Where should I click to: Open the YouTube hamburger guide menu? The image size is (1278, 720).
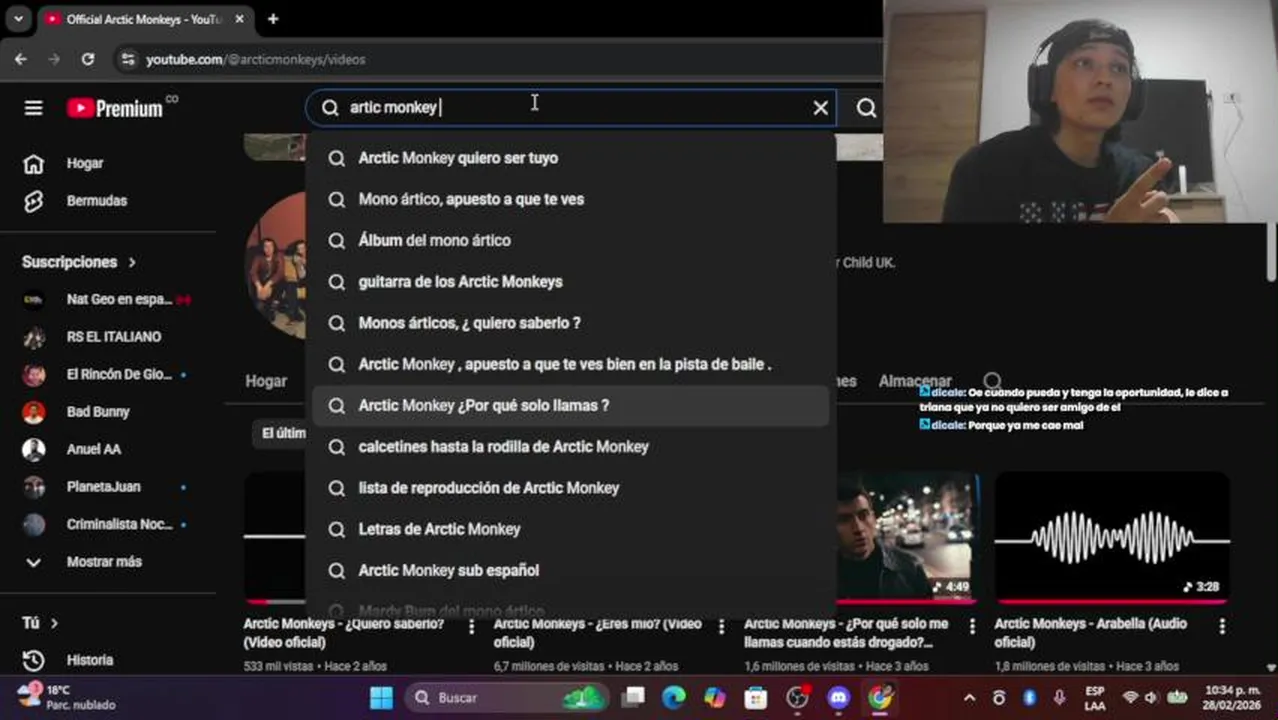pyautogui.click(x=33, y=108)
